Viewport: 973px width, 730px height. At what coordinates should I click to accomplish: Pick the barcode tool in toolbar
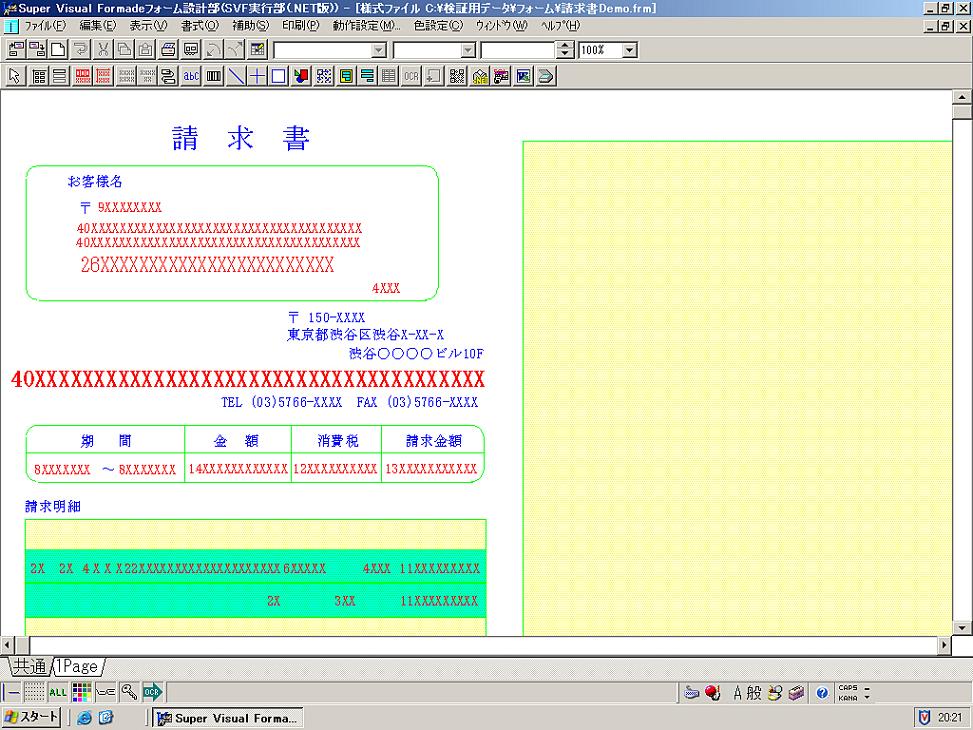pos(214,76)
